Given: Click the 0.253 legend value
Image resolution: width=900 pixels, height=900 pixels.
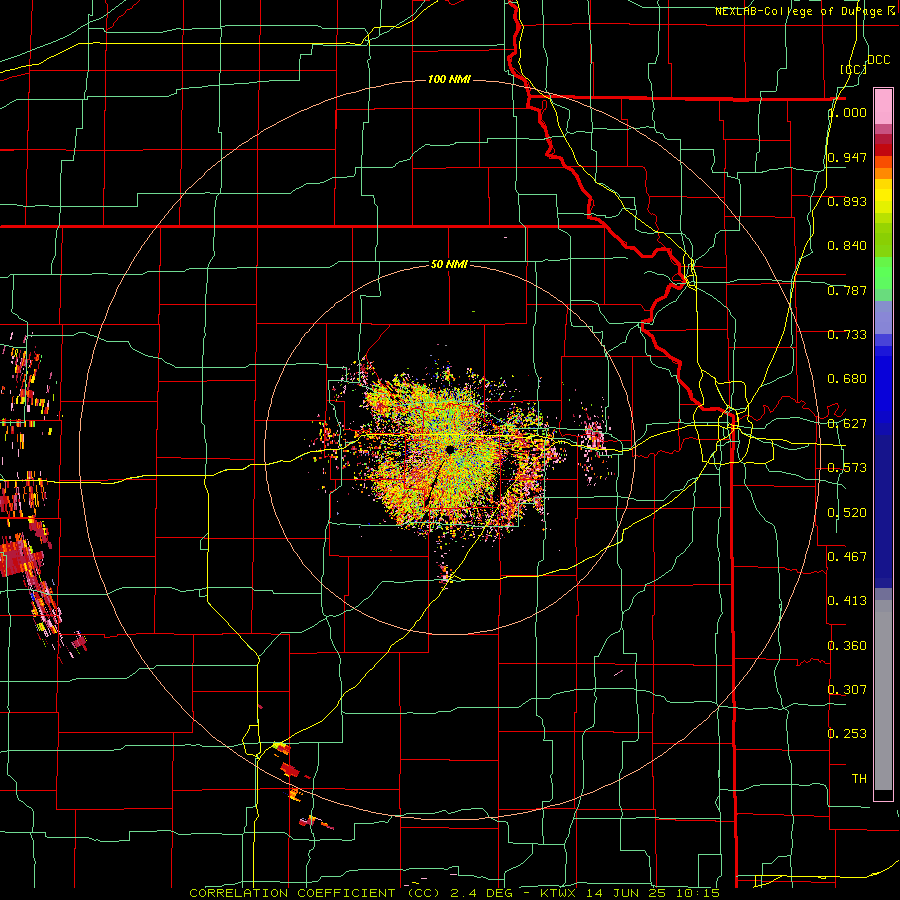Looking at the screenshot, I should pyautogui.click(x=847, y=734).
